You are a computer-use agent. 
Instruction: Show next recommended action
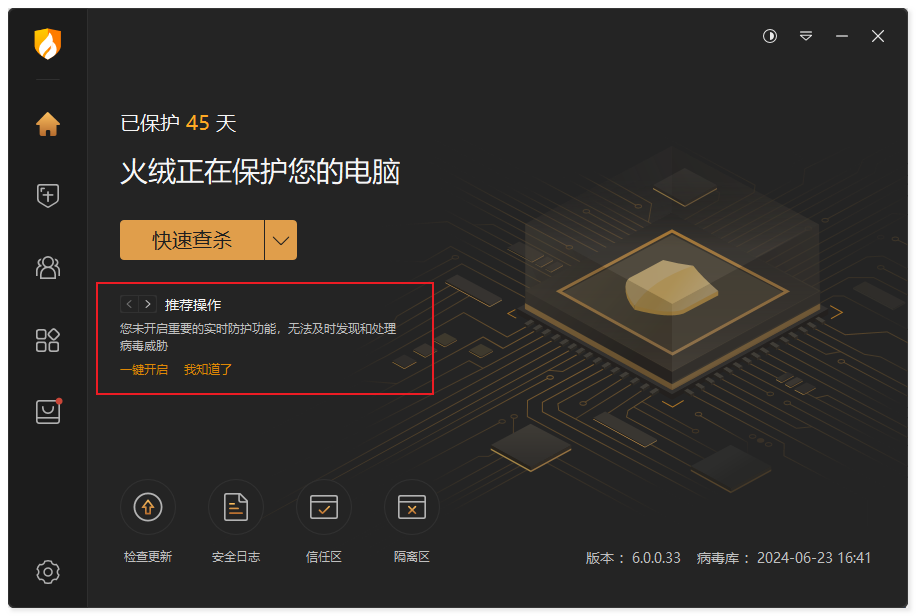[x=148, y=304]
